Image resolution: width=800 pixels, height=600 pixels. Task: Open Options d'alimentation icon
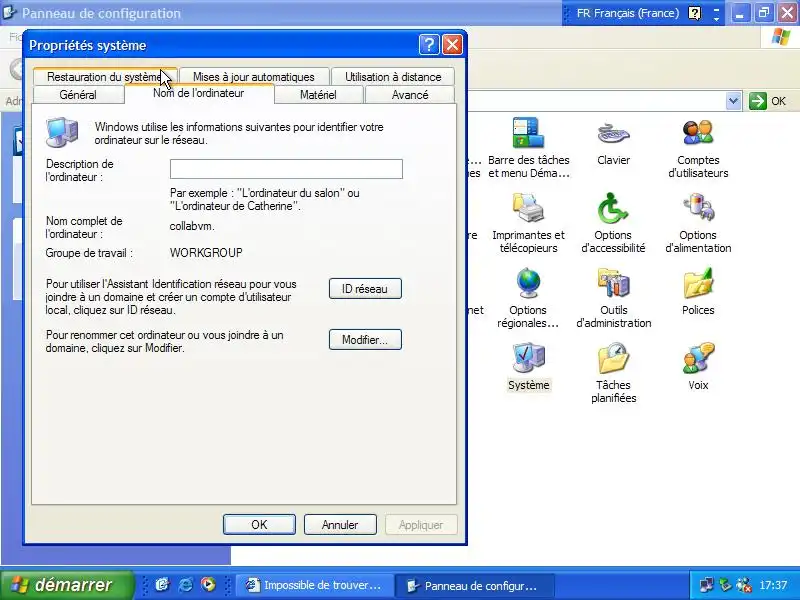coord(698,208)
